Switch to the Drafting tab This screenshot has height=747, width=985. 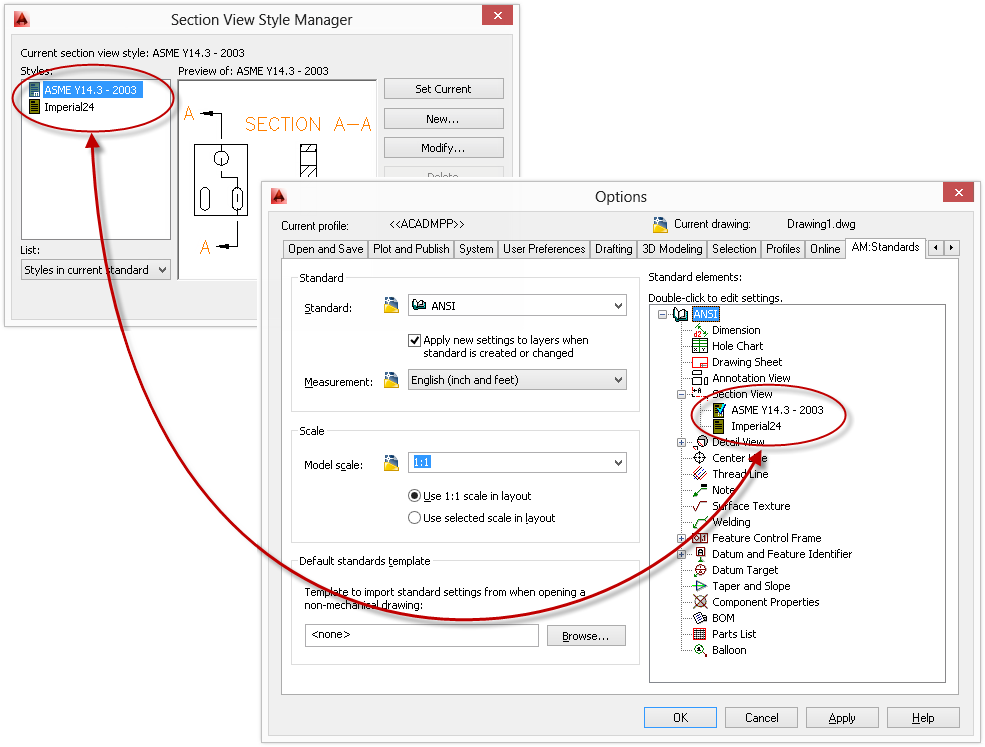614,249
